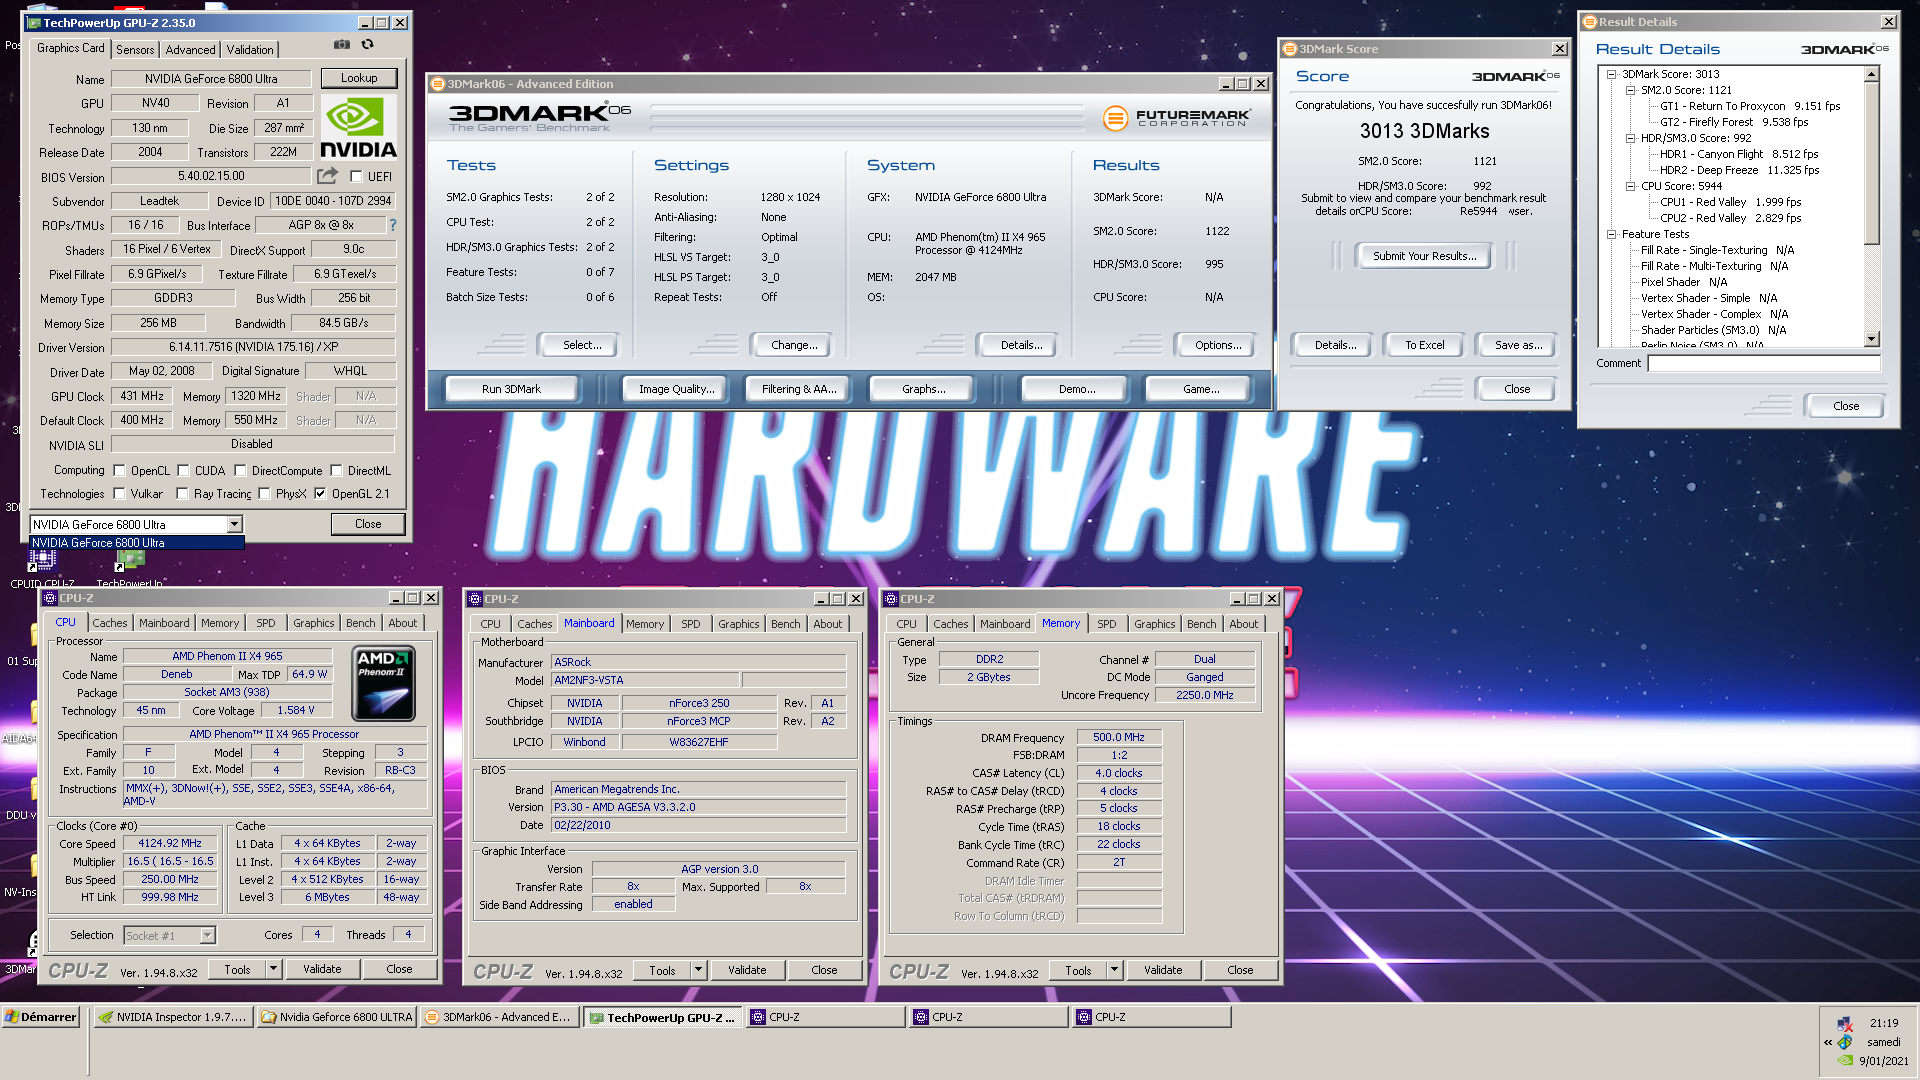Click the Result Details window title icon
The image size is (1920, 1080).
tap(1590, 22)
